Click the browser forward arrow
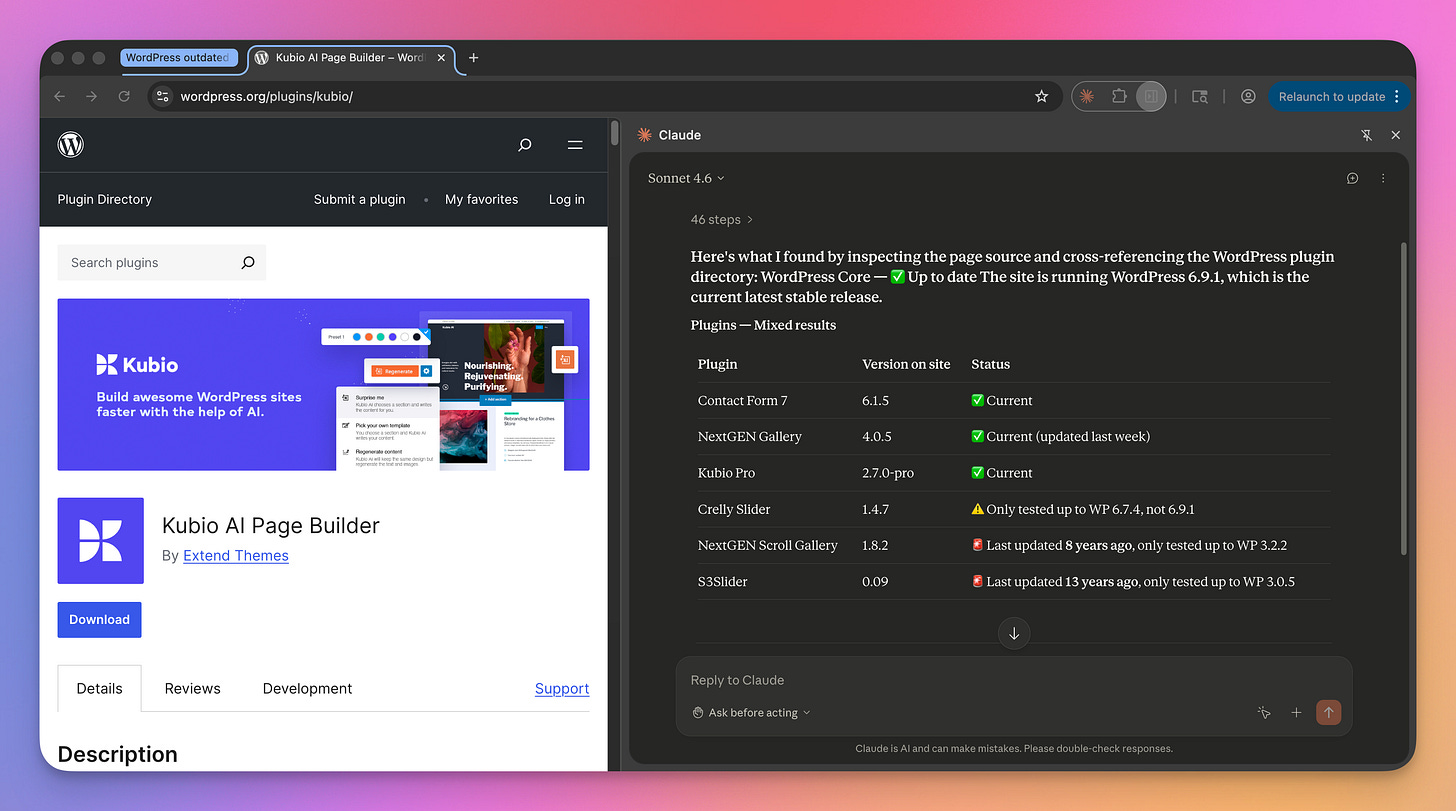Viewport: 1456px width, 811px height. point(92,97)
